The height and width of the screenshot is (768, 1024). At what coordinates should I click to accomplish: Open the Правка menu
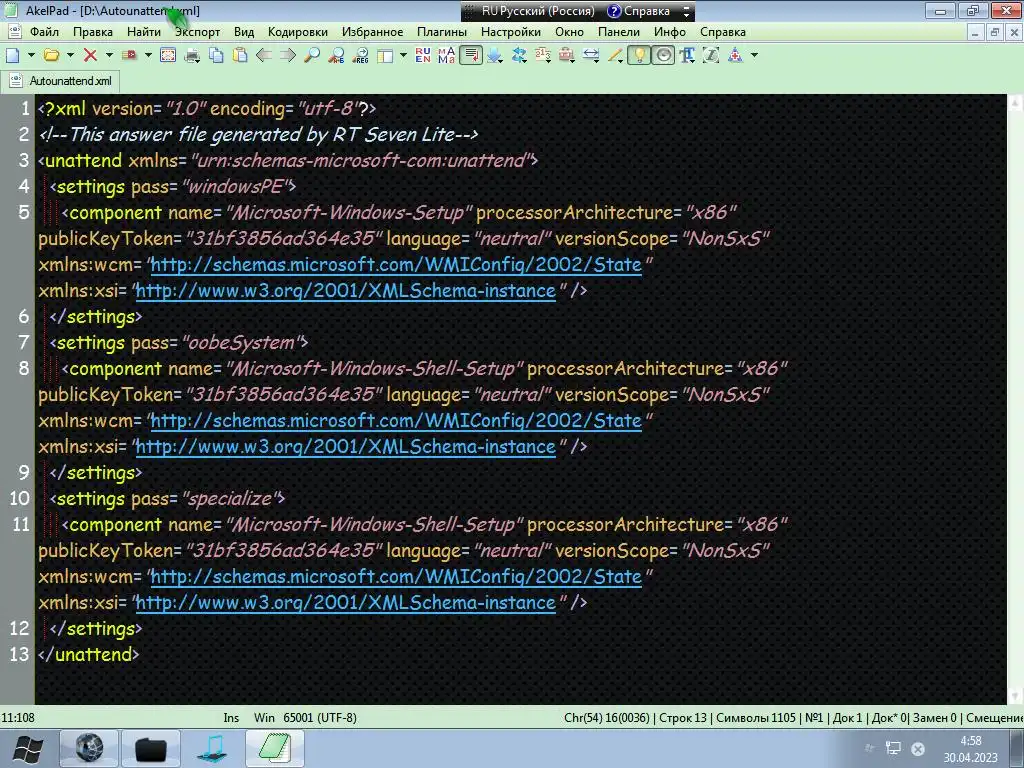point(93,32)
